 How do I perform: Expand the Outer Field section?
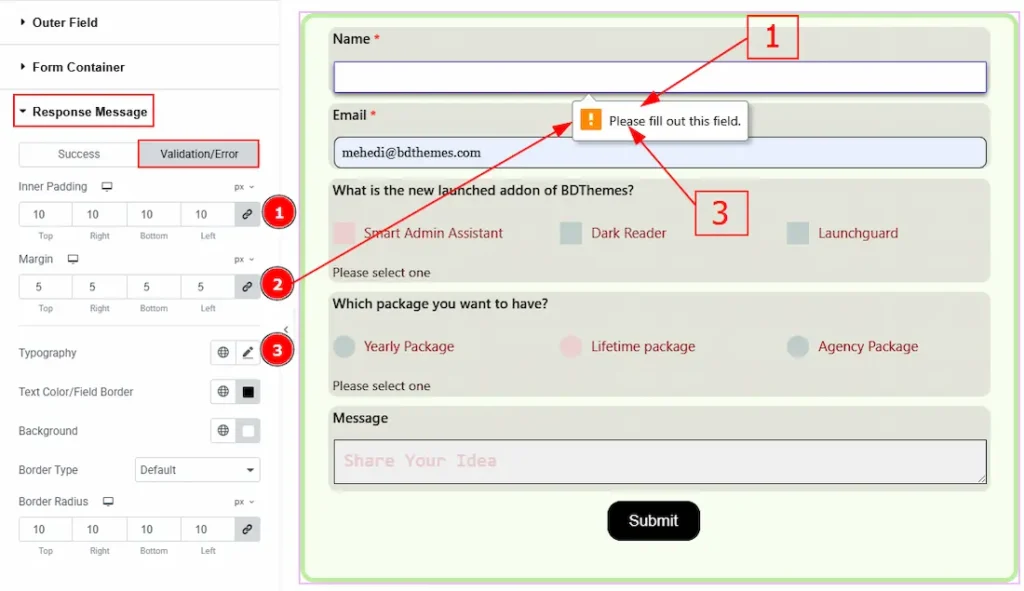[64, 22]
